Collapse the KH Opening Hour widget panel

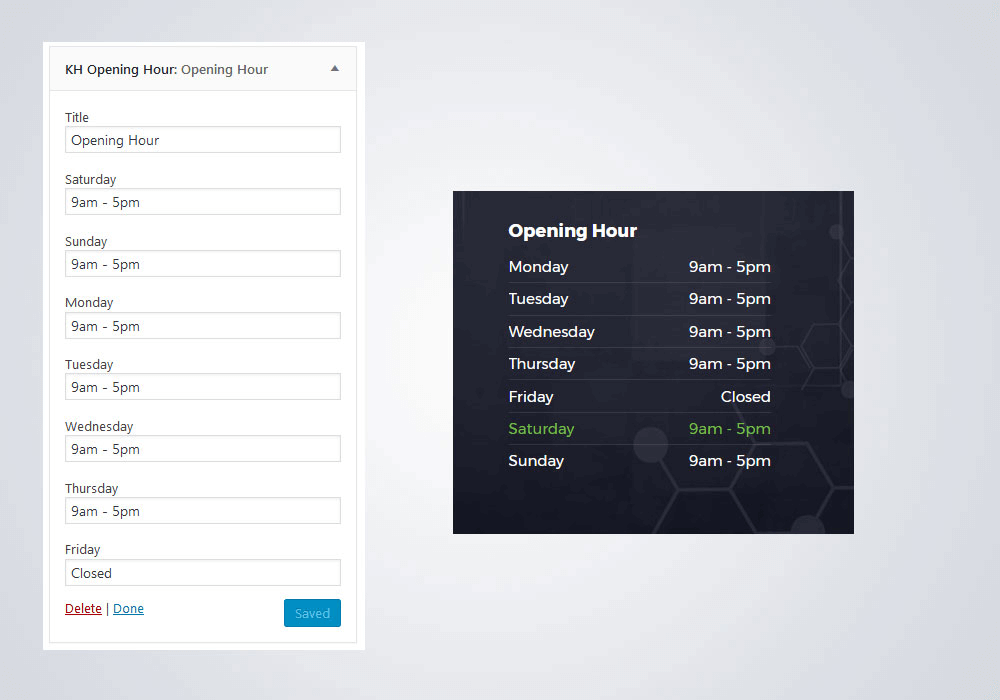coord(335,68)
